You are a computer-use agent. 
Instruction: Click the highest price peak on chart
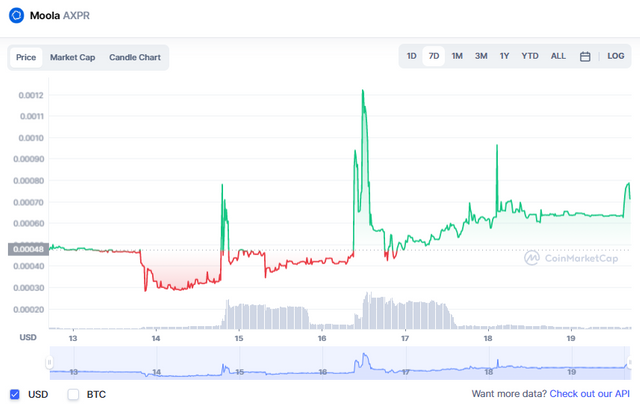click(x=362, y=91)
